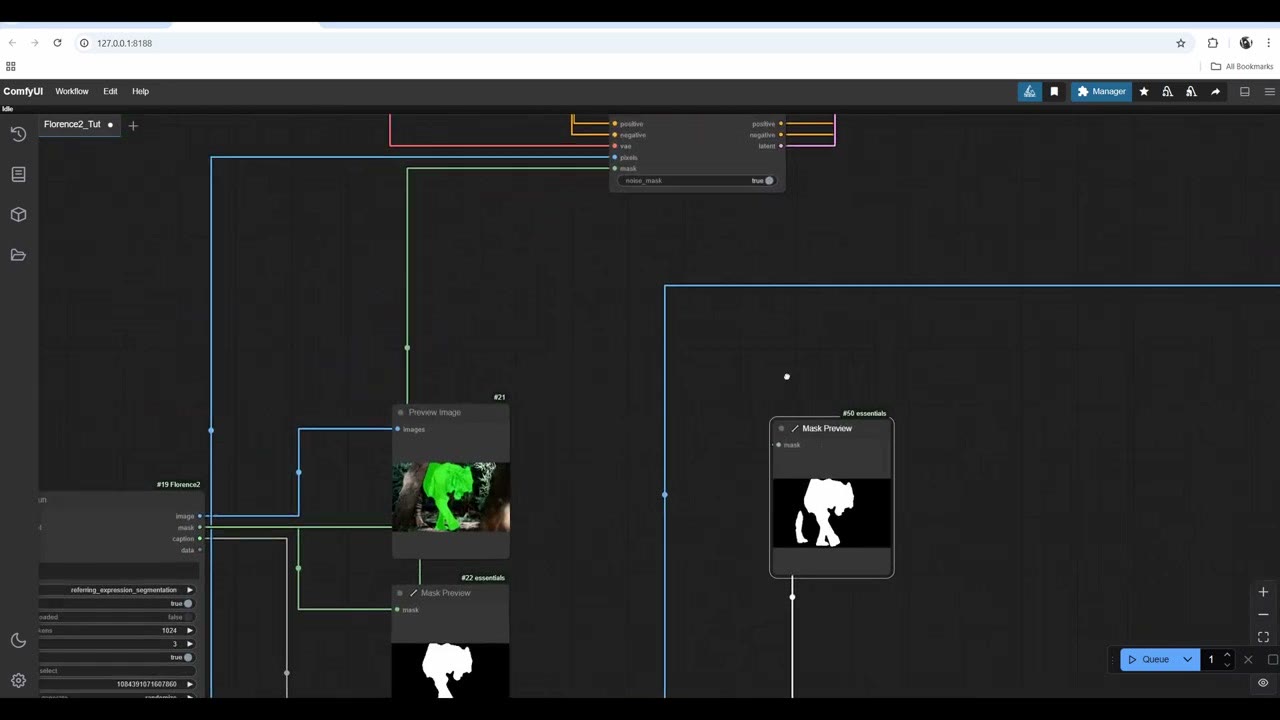The image size is (1280, 720).
Task: Cancel the current run with X icon
Action: tap(1248, 659)
